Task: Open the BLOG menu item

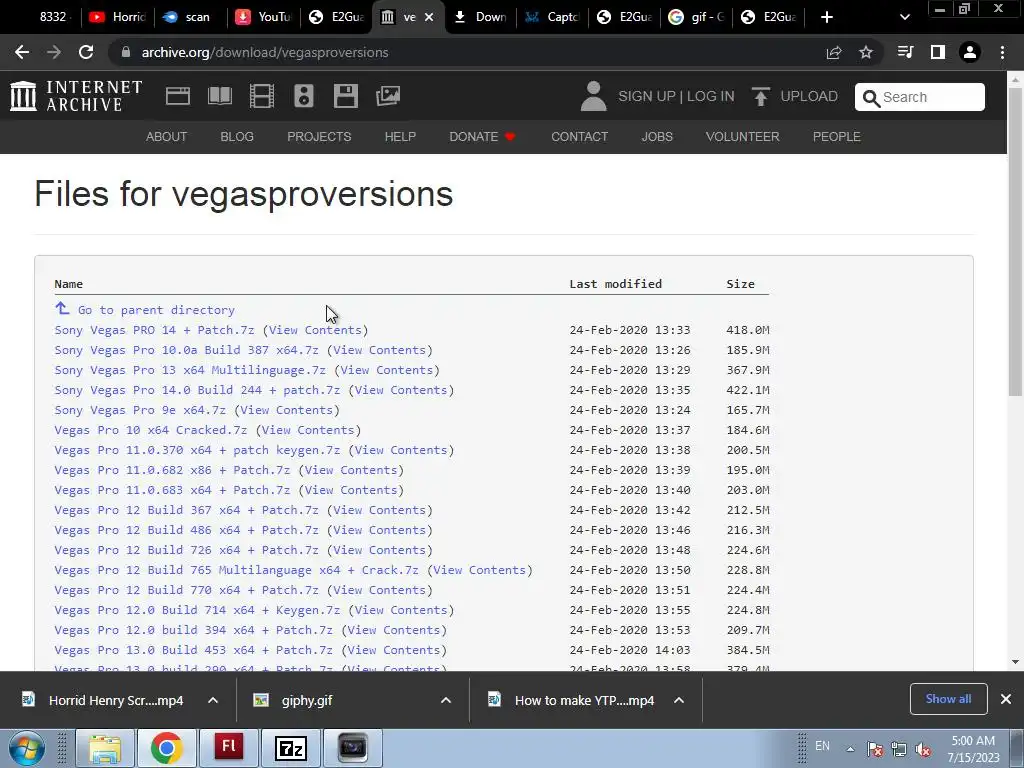Action: coord(237,136)
